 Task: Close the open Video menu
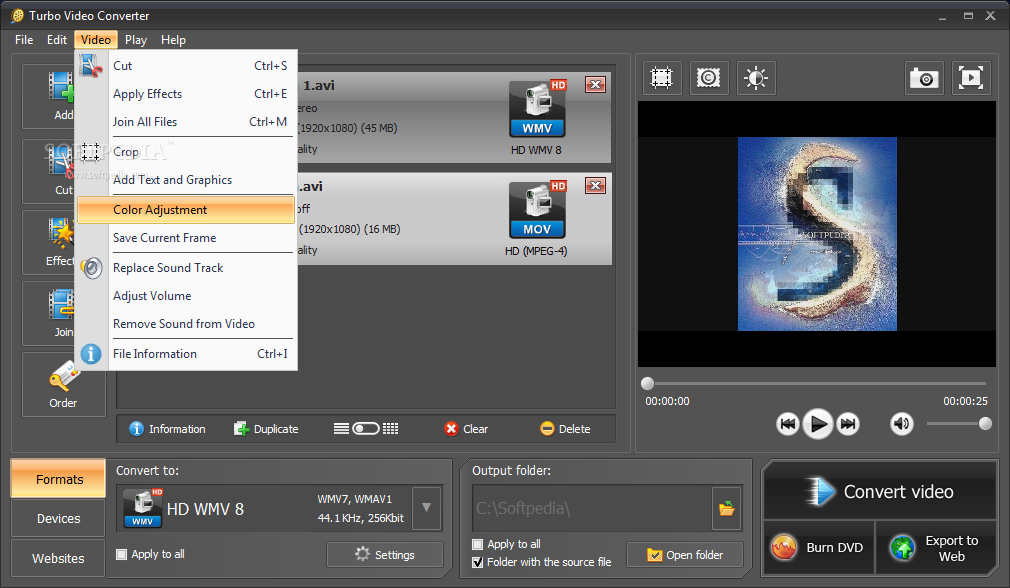click(x=96, y=40)
